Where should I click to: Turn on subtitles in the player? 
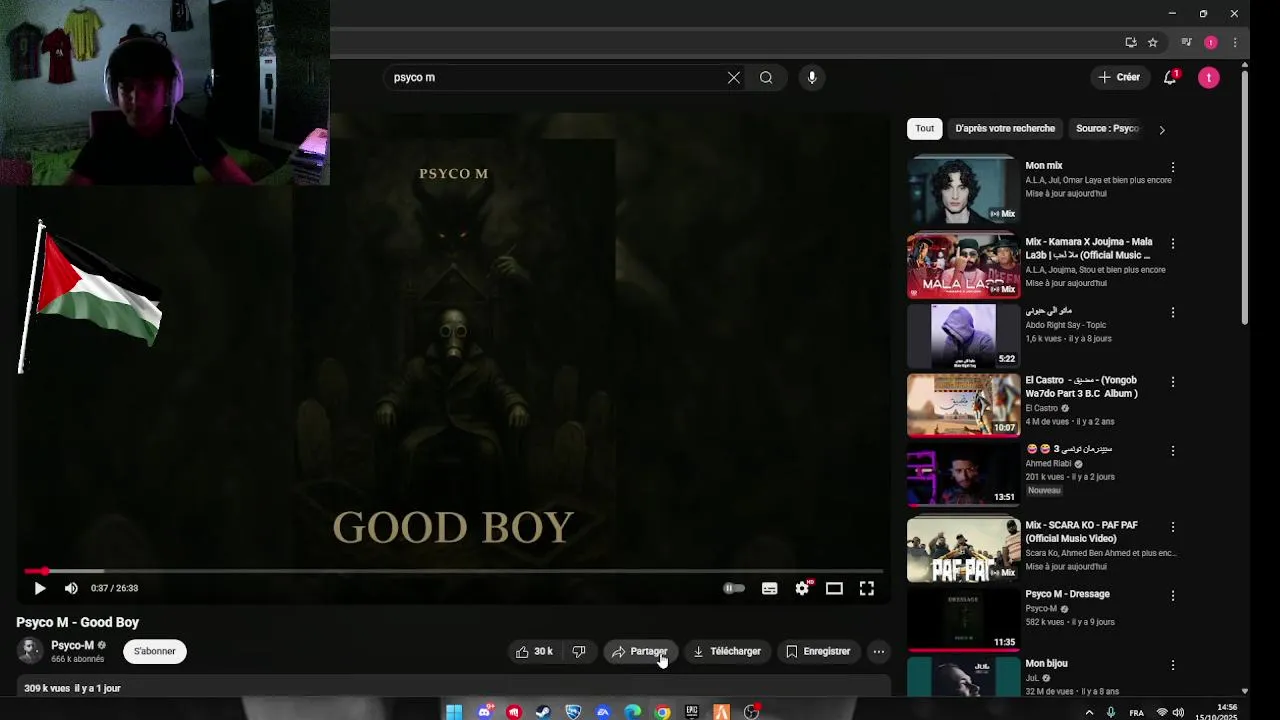(x=769, y=588)
